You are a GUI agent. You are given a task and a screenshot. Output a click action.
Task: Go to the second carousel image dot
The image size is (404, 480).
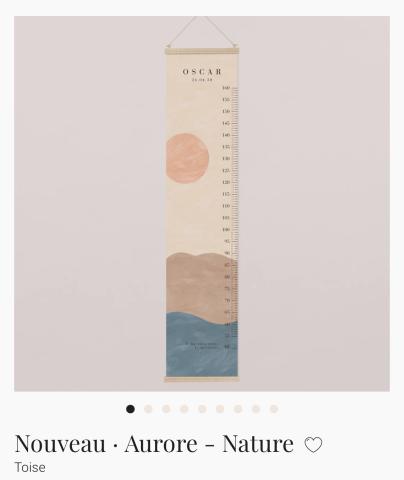click(148, 409)
